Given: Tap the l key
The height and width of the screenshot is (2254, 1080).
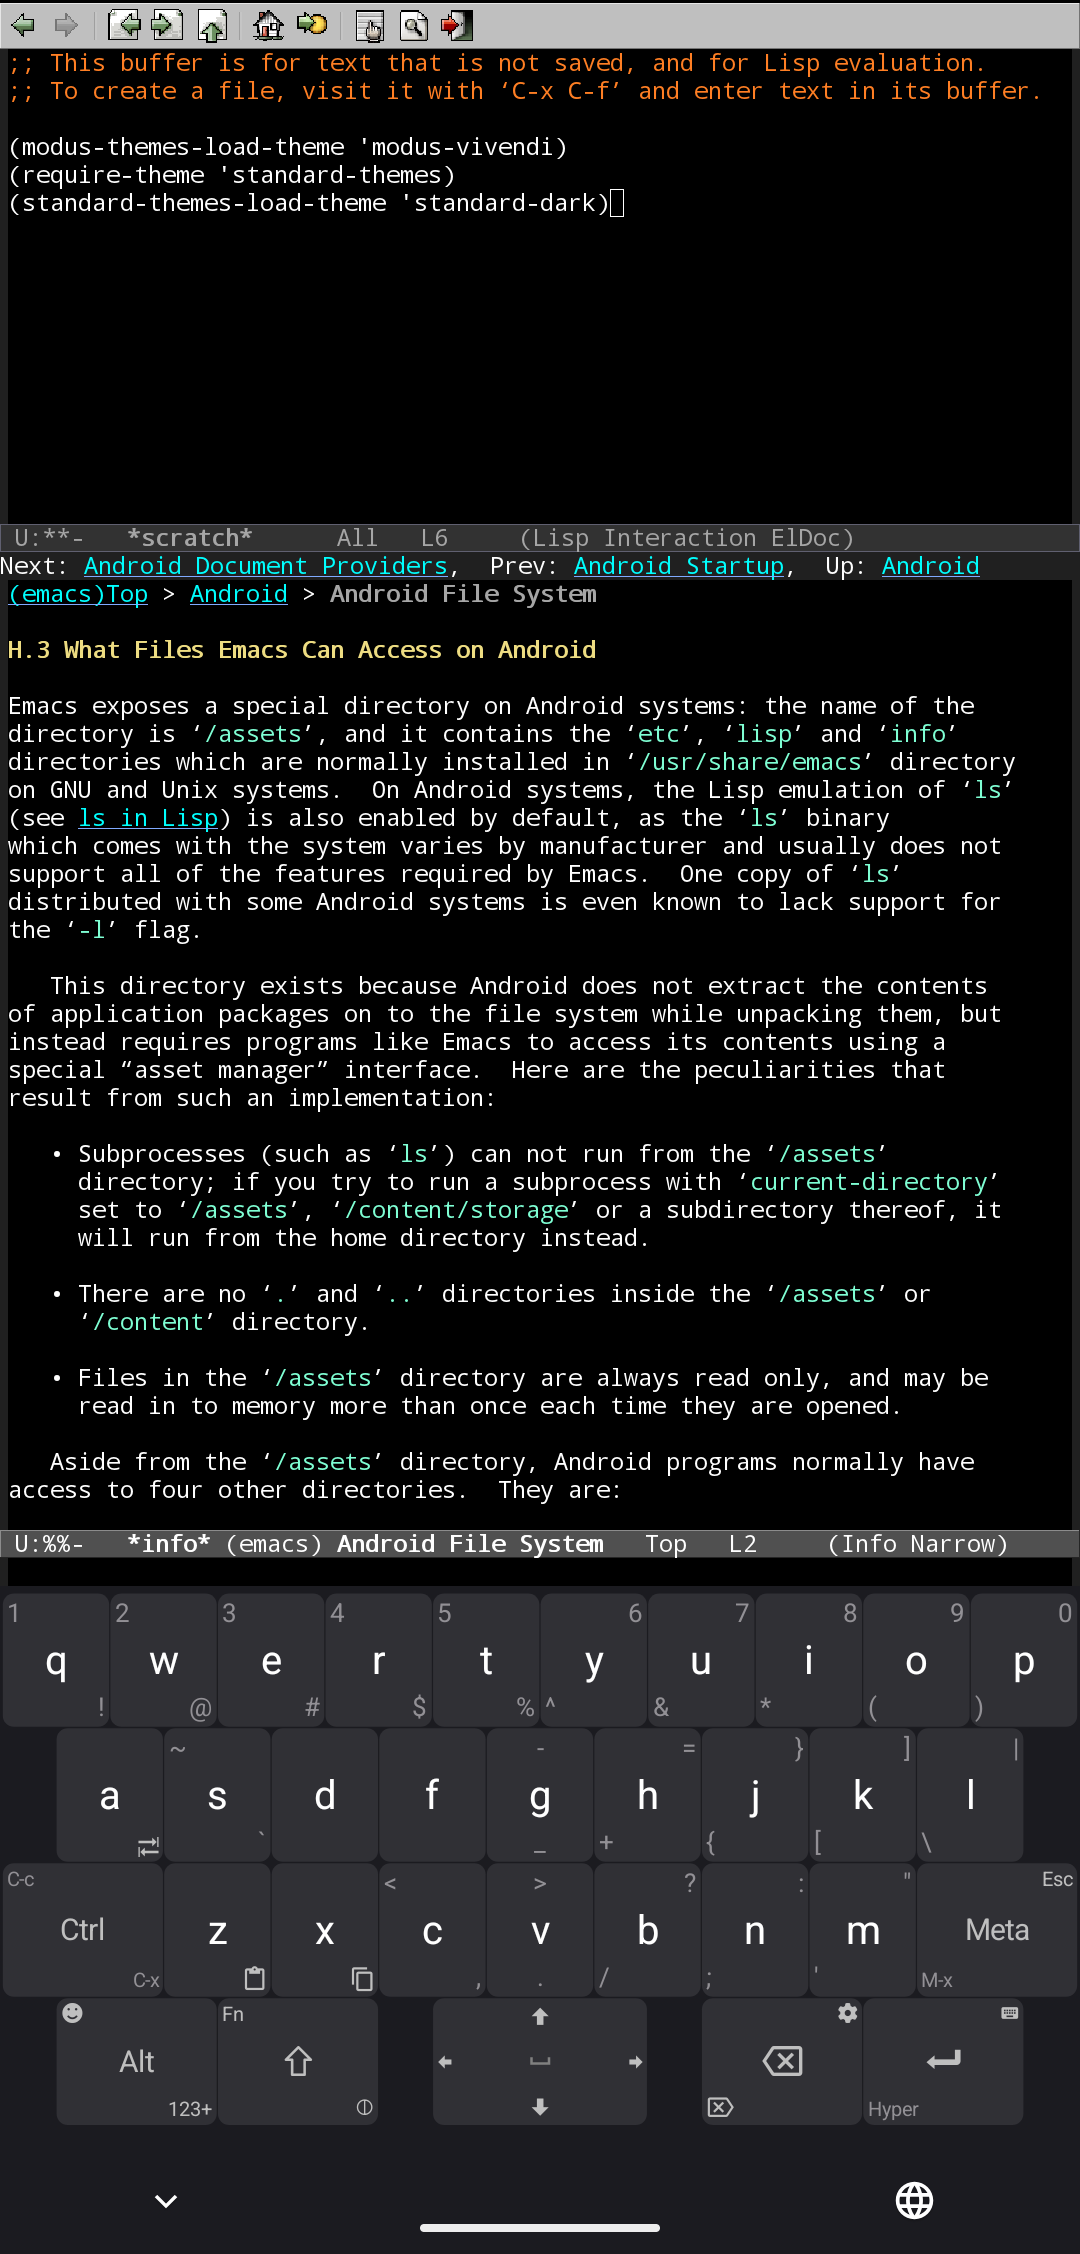Looking at the screenshot, I should pos(970,1796).
